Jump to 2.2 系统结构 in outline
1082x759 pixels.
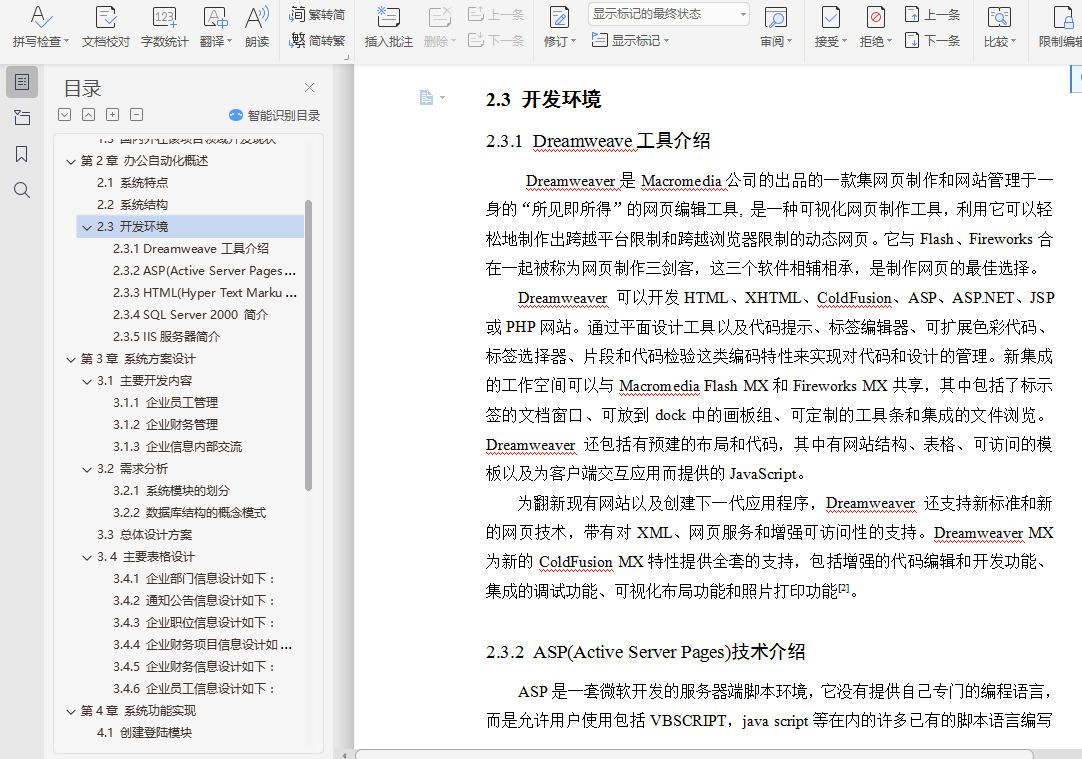[132, 205]
